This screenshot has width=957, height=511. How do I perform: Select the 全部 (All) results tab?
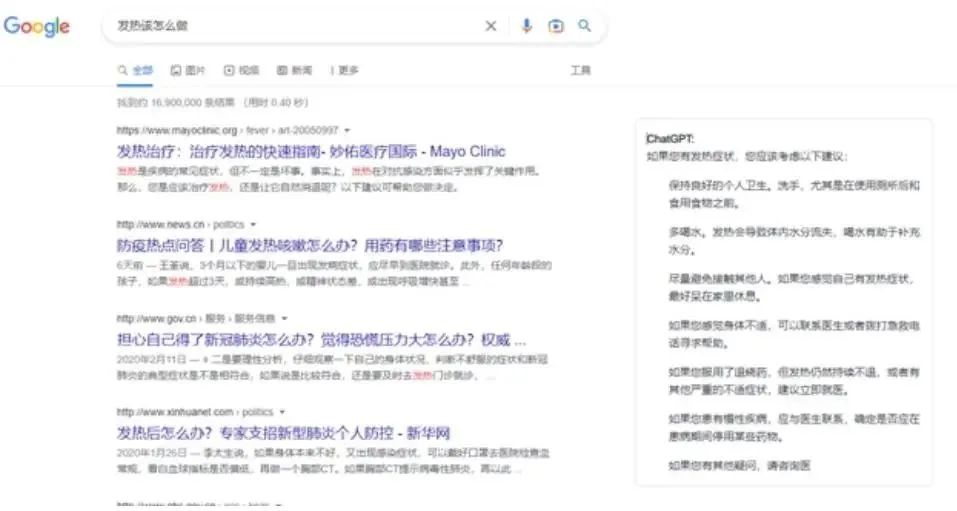(x=136, y=71)
